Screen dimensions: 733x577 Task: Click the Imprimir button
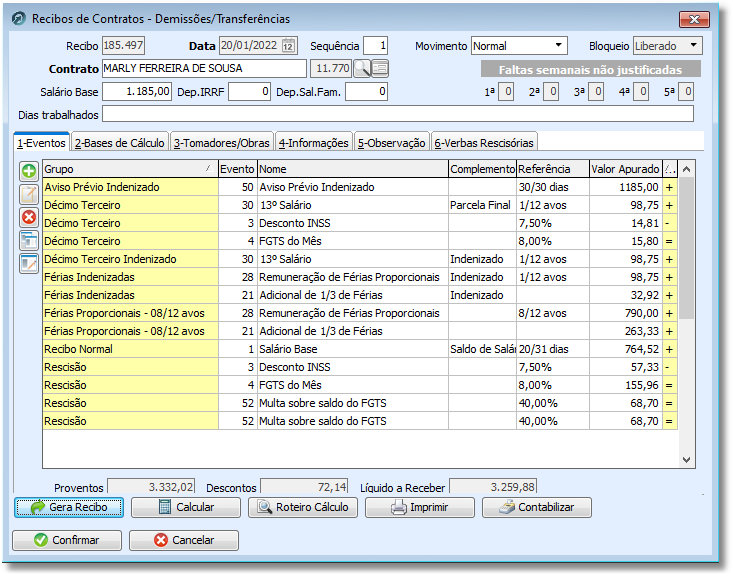pos(419,507)
